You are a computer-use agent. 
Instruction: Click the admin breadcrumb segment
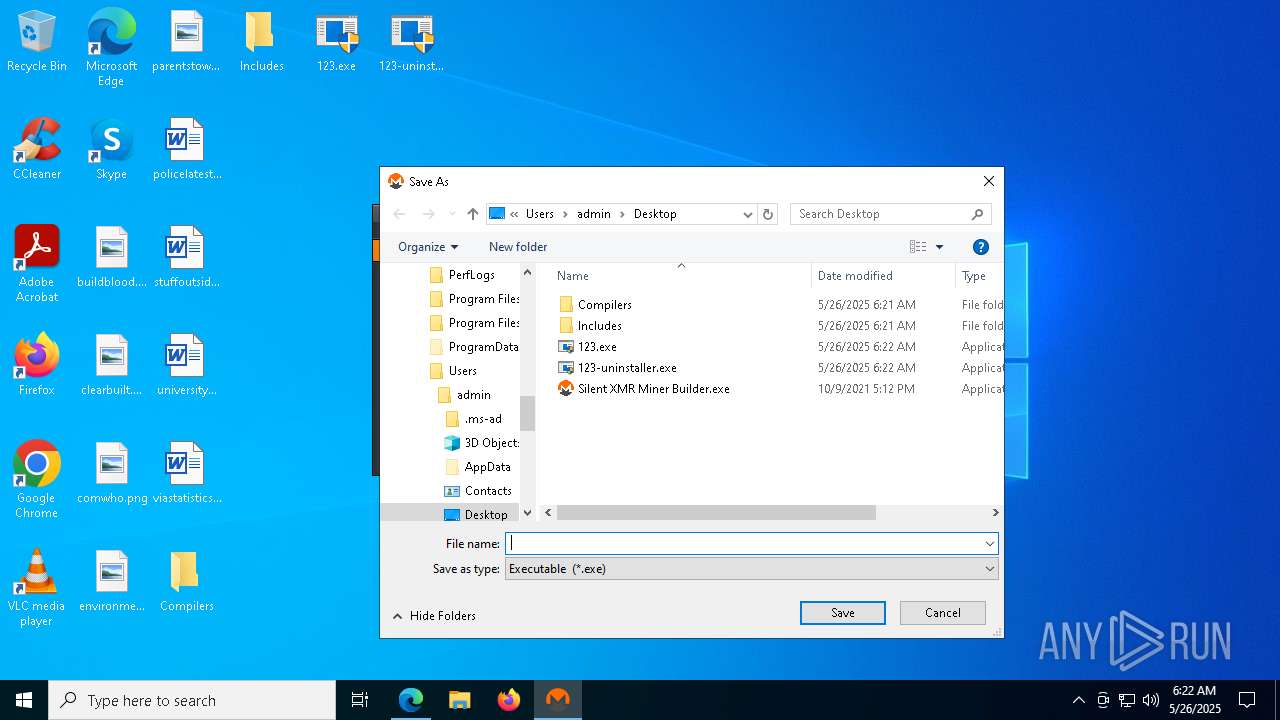[x=594, y=214]
